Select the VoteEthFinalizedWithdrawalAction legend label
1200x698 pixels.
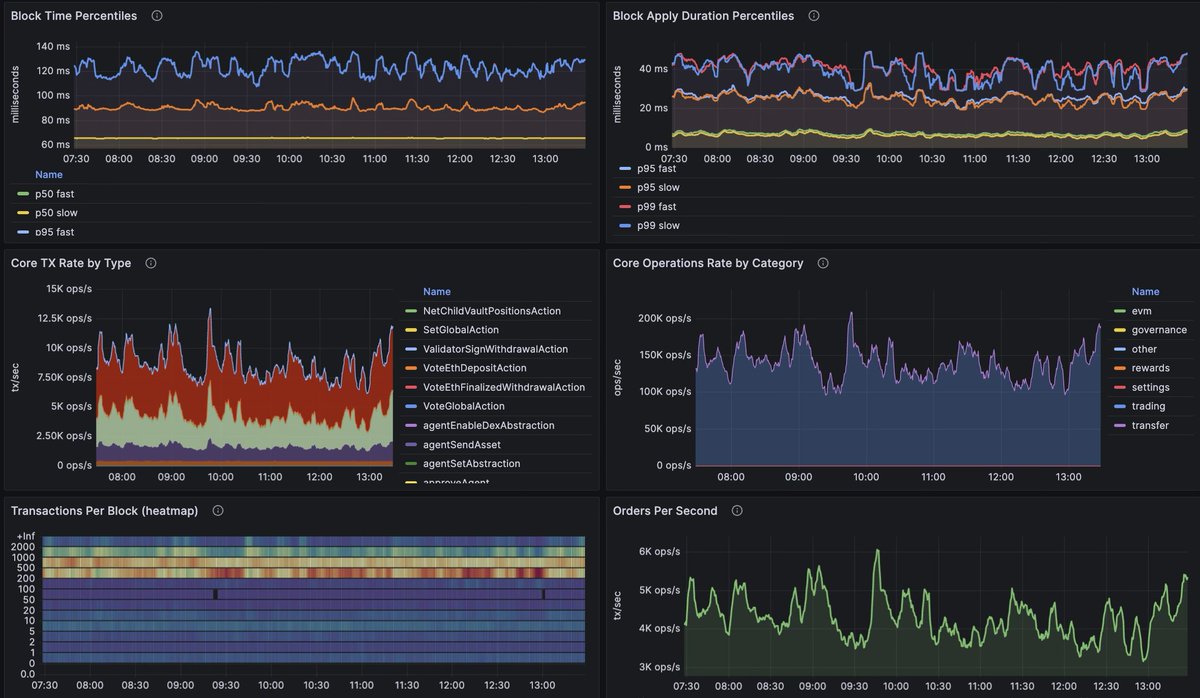pos(504,387)
